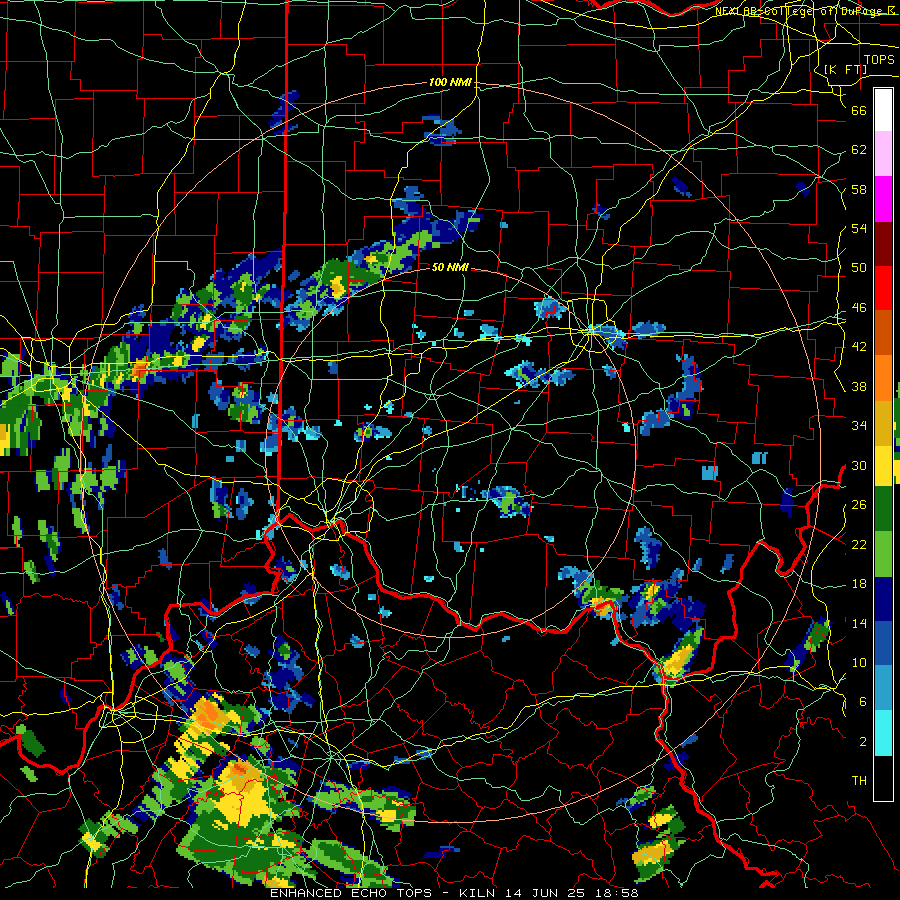Click the "50 NMI" range ring label
This screenshot has width=900, height=900.
[x=450, y=267]
